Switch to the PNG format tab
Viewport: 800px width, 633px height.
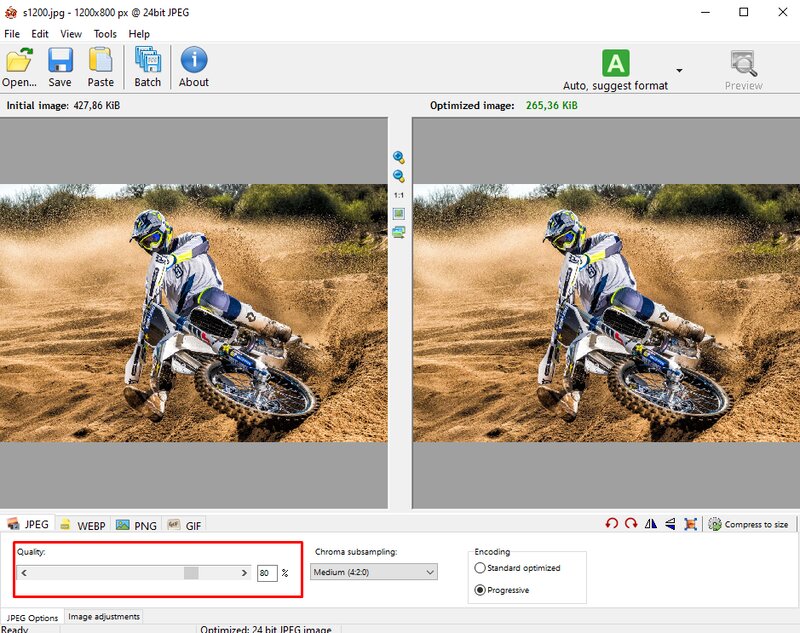pyautogui.click(x=137, y=524)
